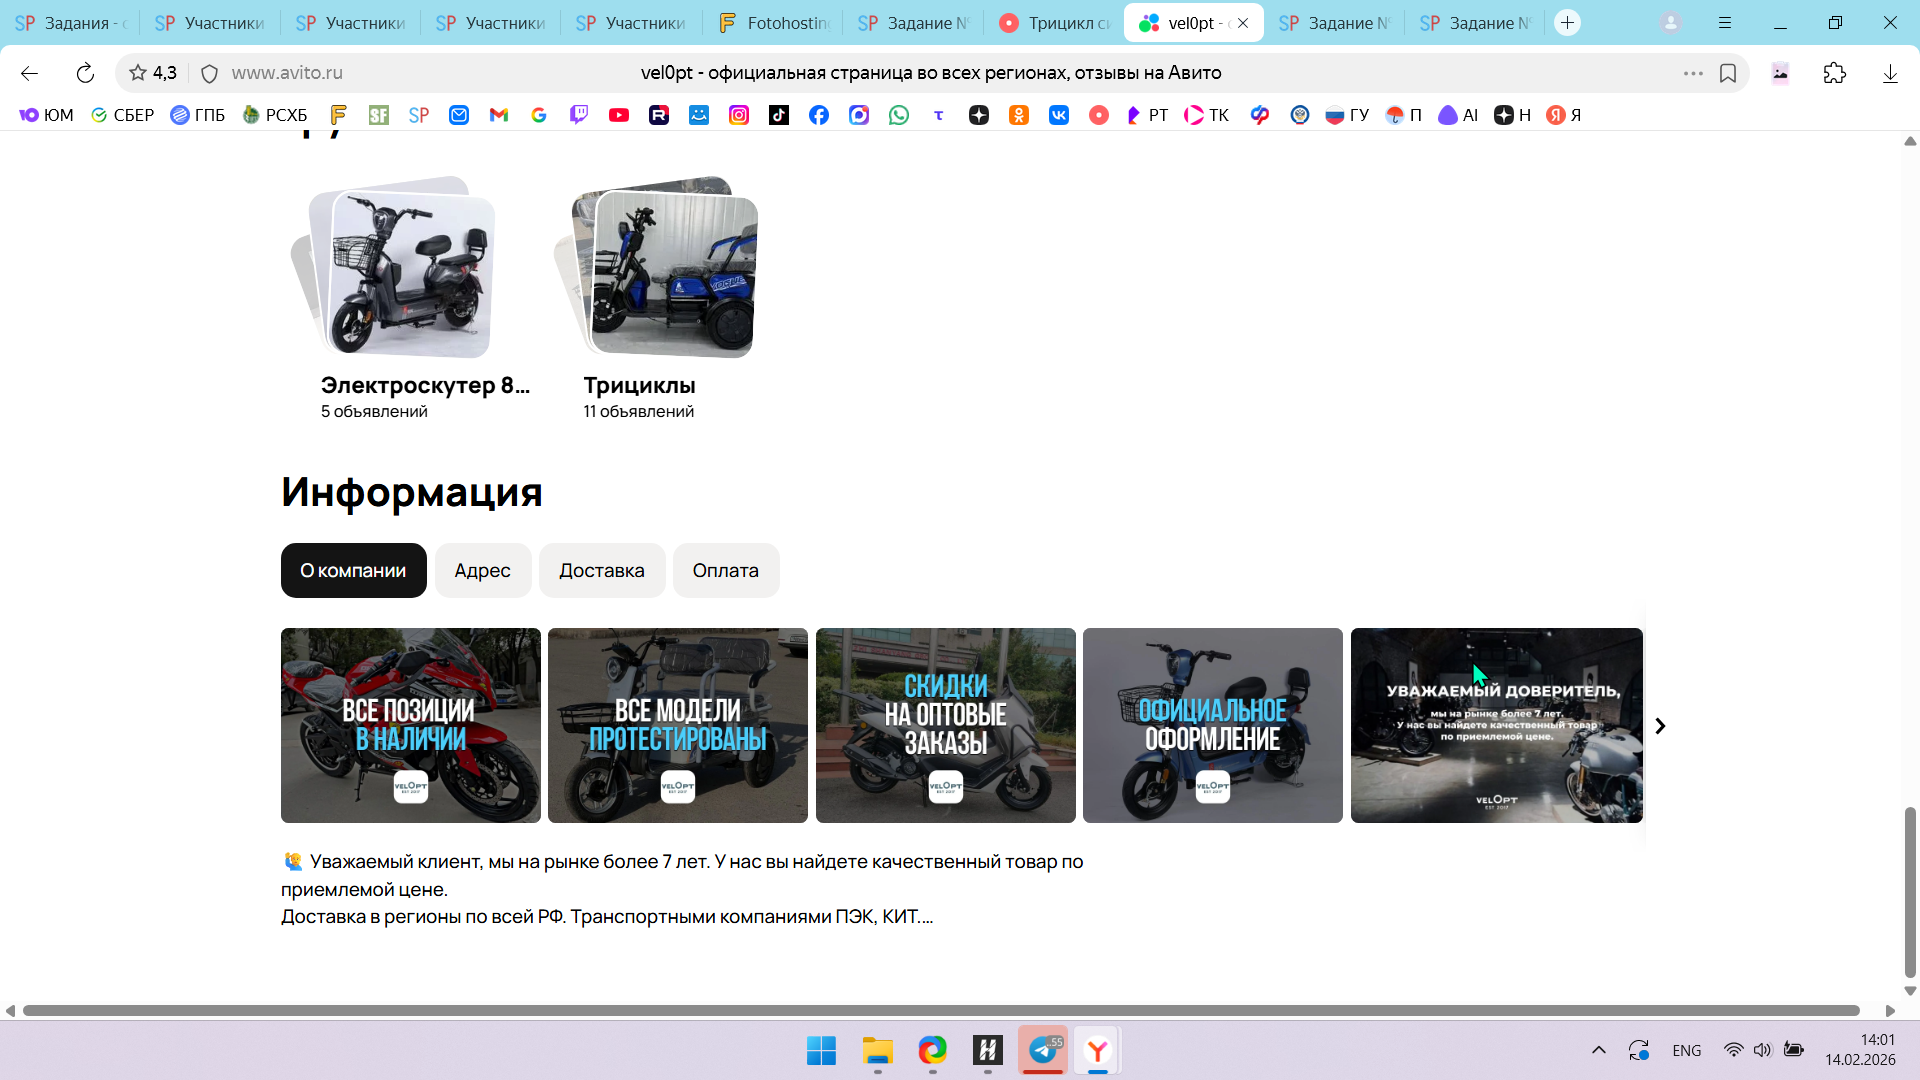
Task: Open the Трициклы category link
Action: click(x=639, y=385)
